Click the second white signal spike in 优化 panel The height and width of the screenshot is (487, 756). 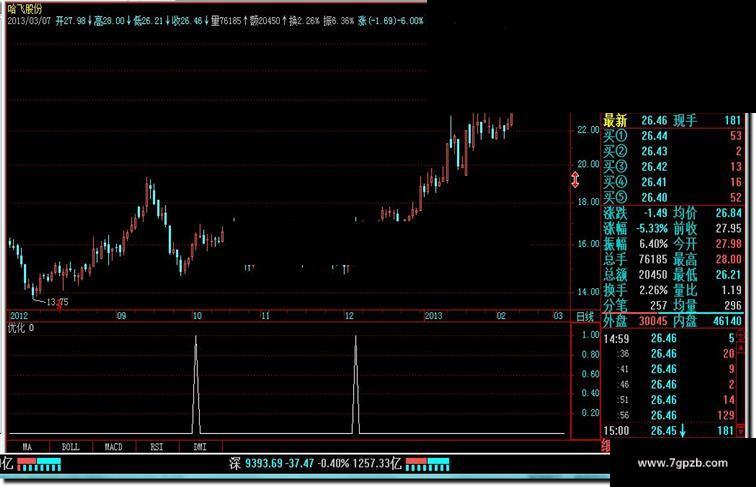(x=356, y=384)
